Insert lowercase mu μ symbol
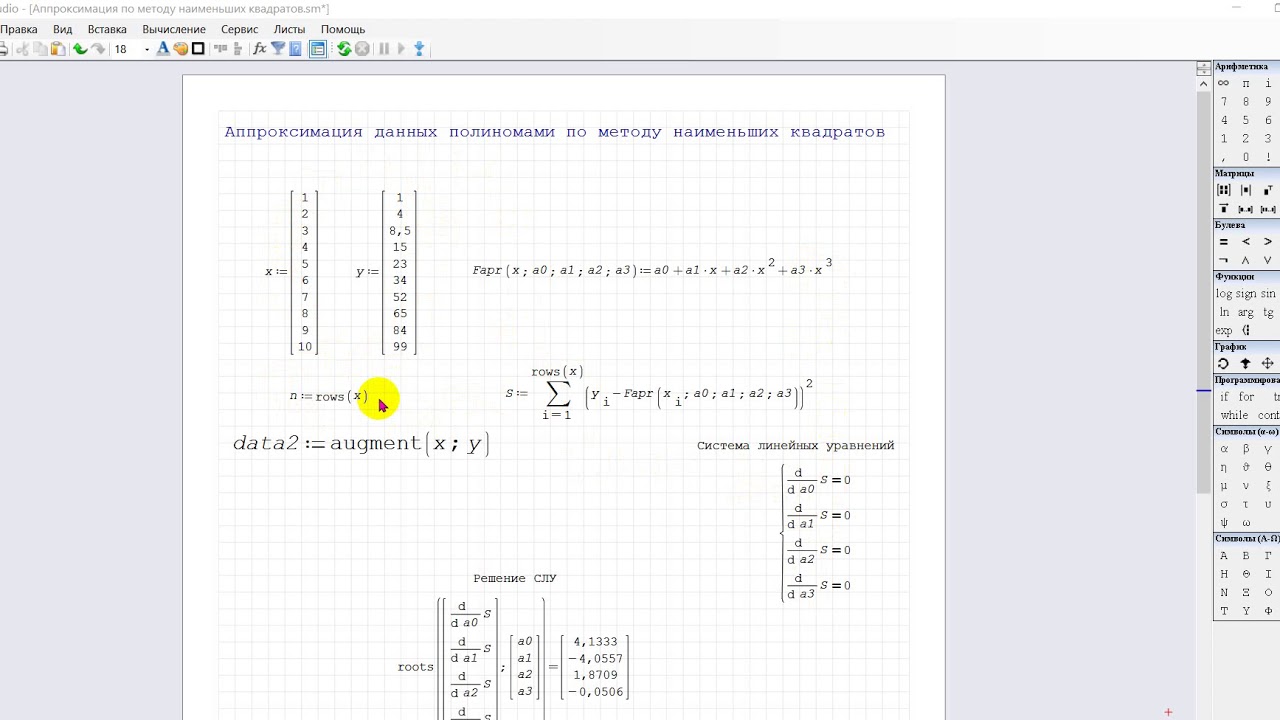1280x720 pixels. (1224, 486)
